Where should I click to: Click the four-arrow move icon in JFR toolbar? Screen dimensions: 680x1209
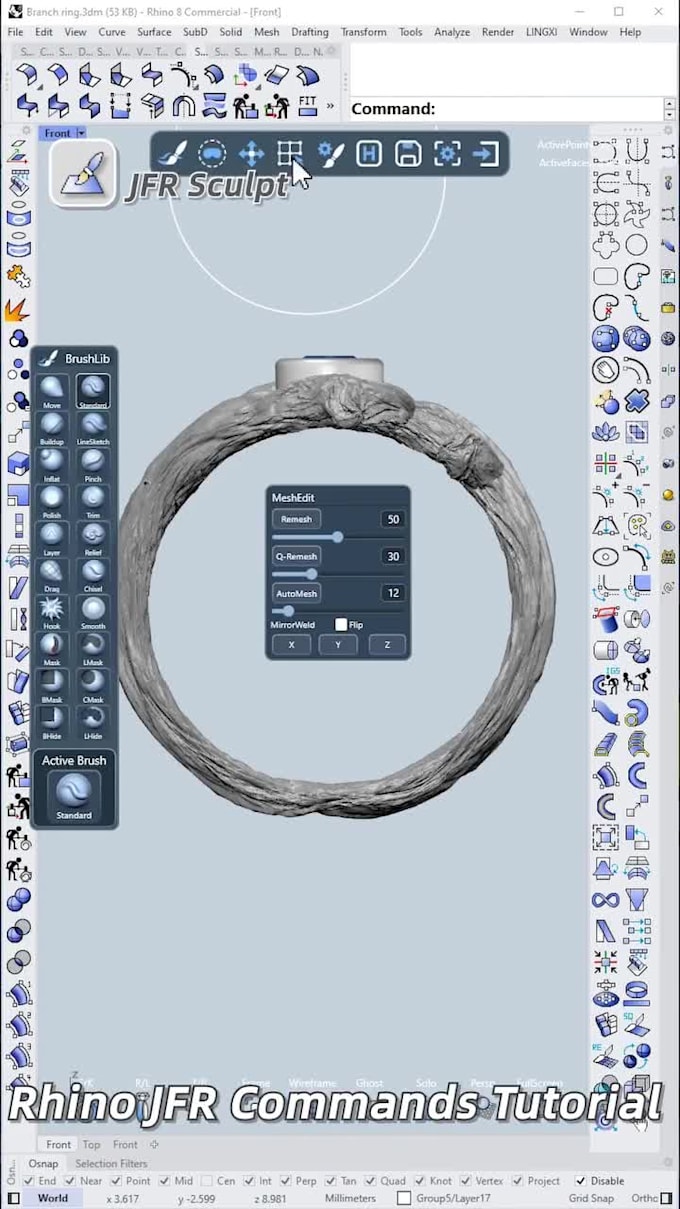point(251,153)
